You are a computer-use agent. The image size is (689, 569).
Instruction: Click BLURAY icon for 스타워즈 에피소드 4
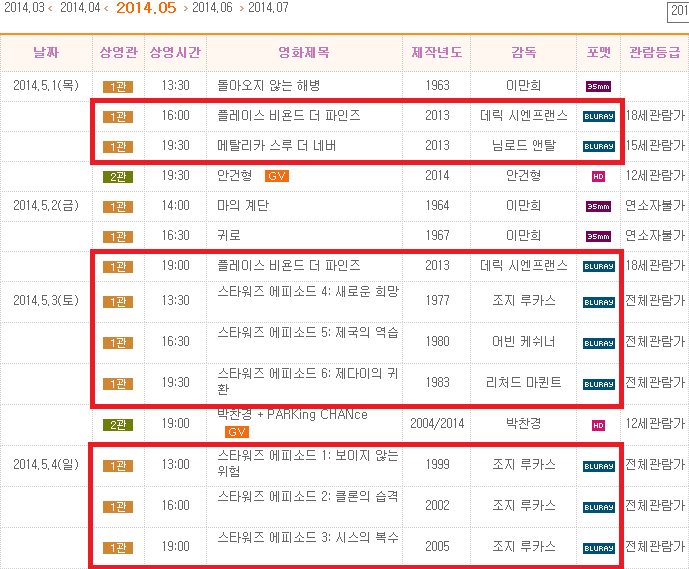click(598, 302)
